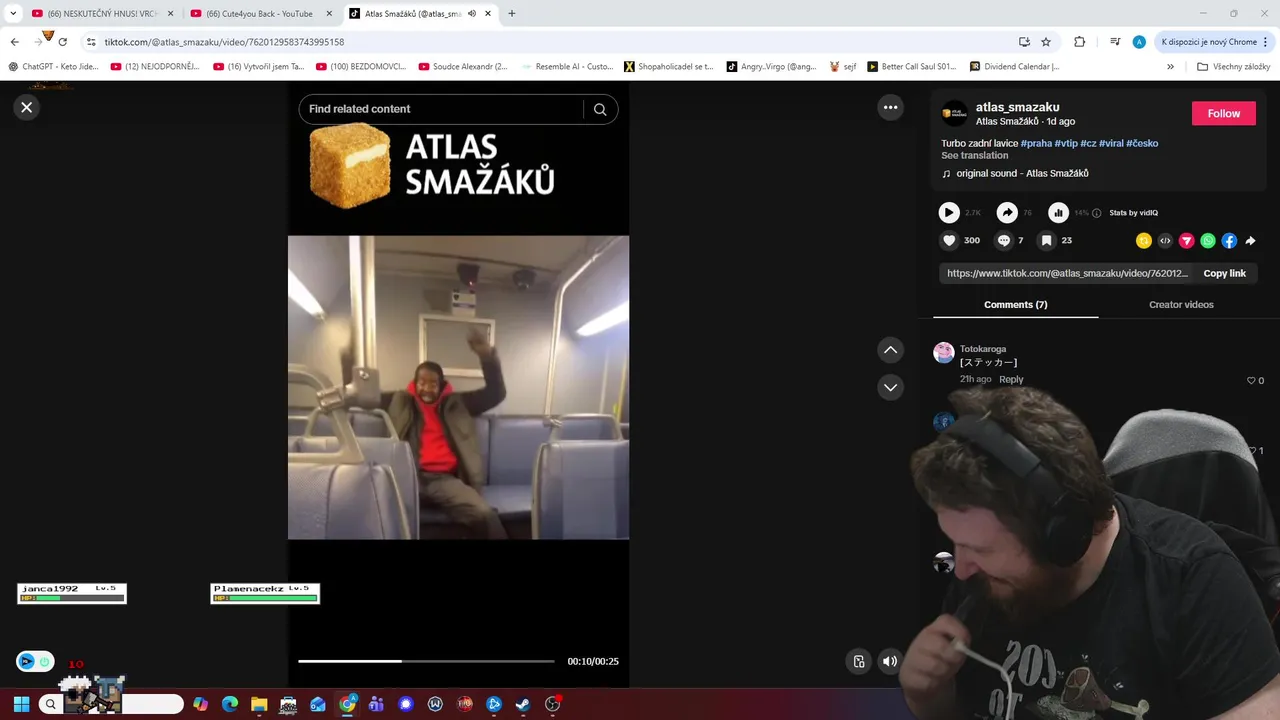Switch to the Creator videos tab
Viewport: 1280px width, 720px height.
[1181, 304]
